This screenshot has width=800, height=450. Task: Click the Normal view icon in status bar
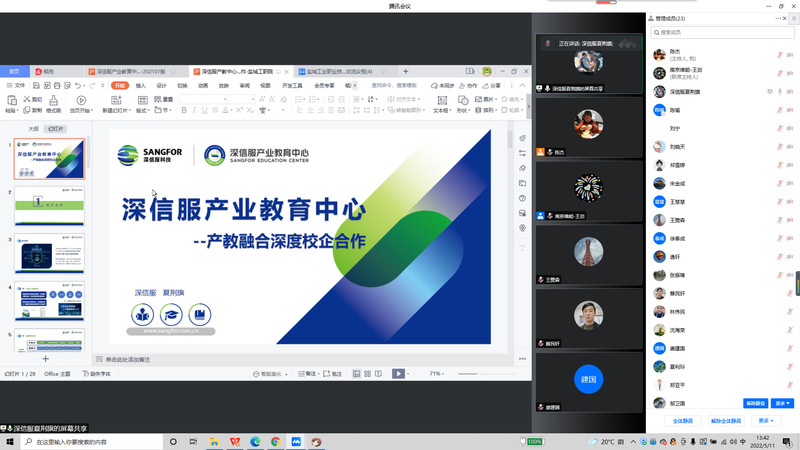357,374
